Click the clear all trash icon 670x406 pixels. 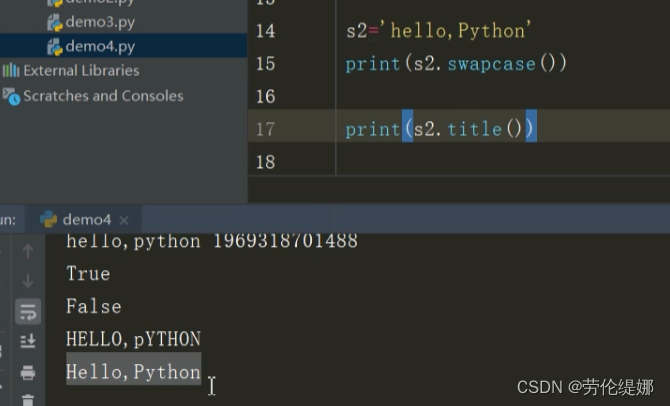[x=28, y=400]
